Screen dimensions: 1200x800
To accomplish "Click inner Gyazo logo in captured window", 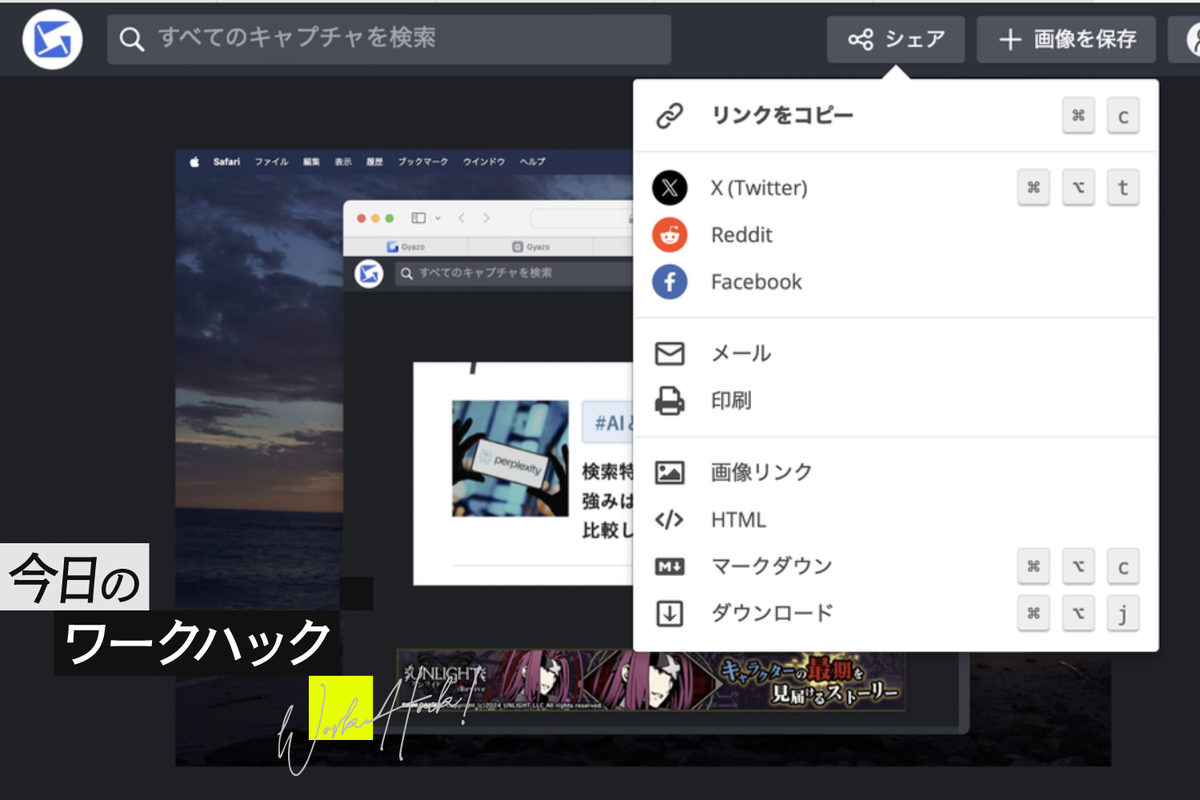I will (369, 273).
